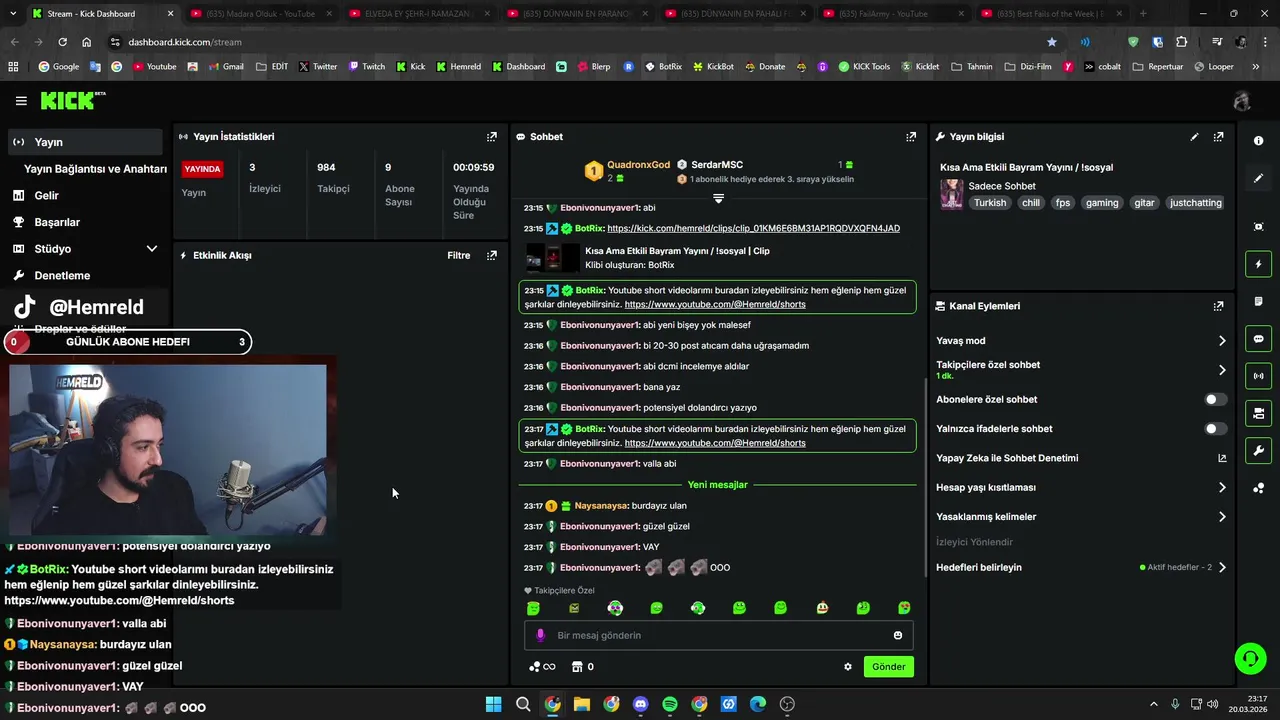1280x720 pixels.
Task: Open the user avatar at top right
Action: [1242, 101]
